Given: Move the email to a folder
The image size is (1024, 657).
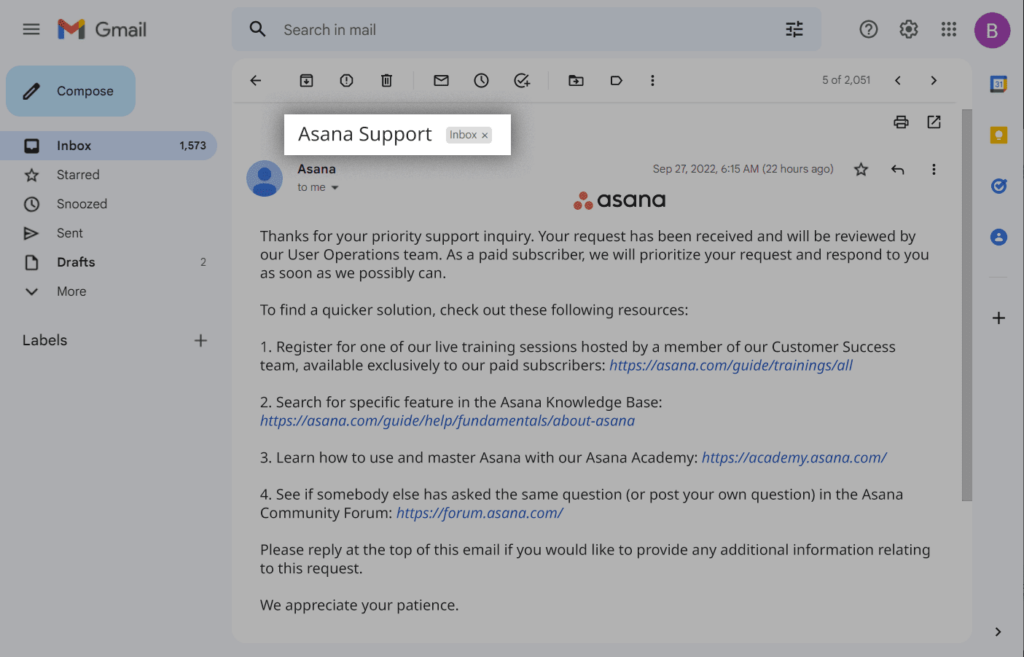Looking at the screenshot, I should coord(576,80).
